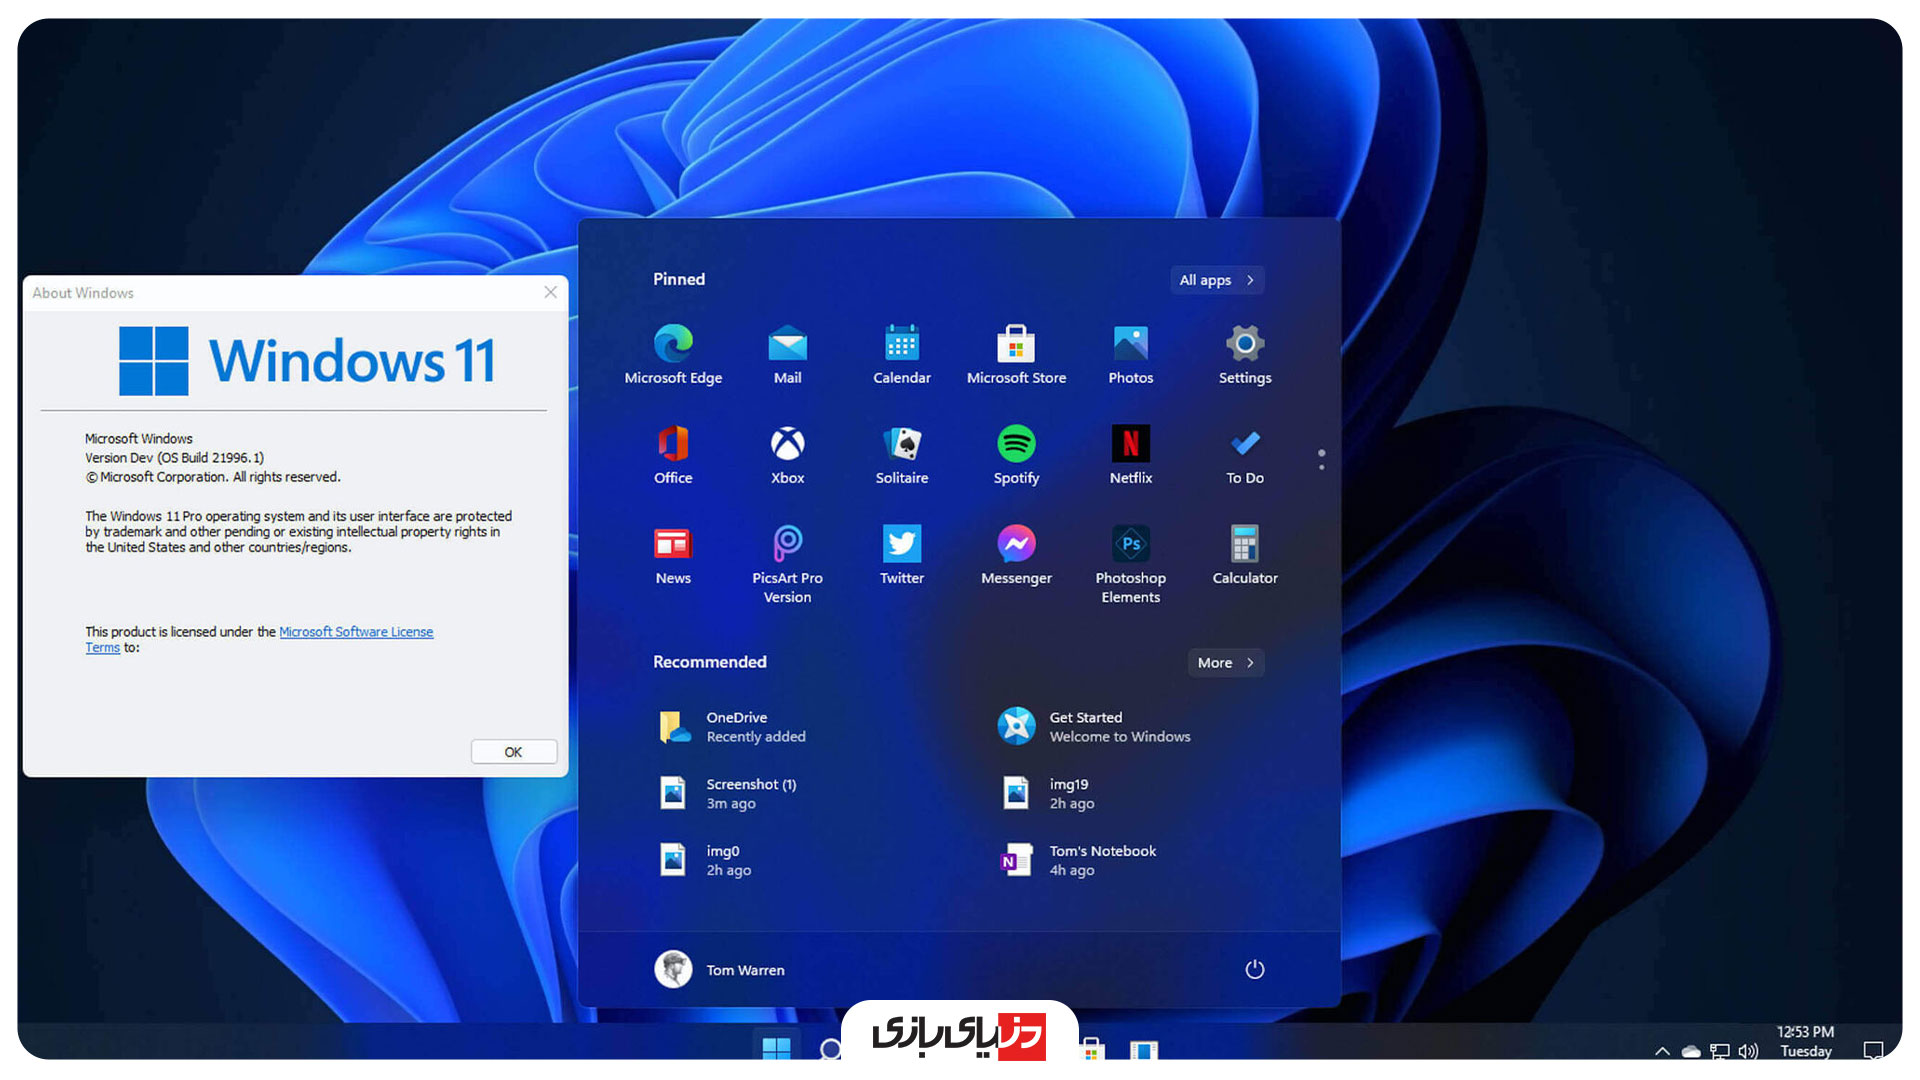Launch PicsArt Pro Version

click(787, 545)
